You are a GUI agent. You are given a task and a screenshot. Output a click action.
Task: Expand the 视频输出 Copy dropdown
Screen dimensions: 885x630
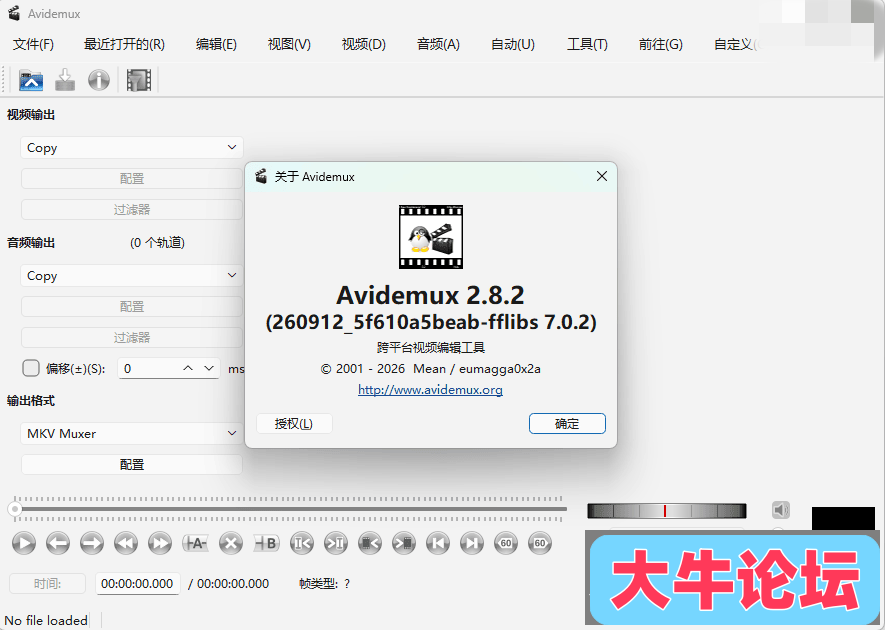click(x=132, y=147)
